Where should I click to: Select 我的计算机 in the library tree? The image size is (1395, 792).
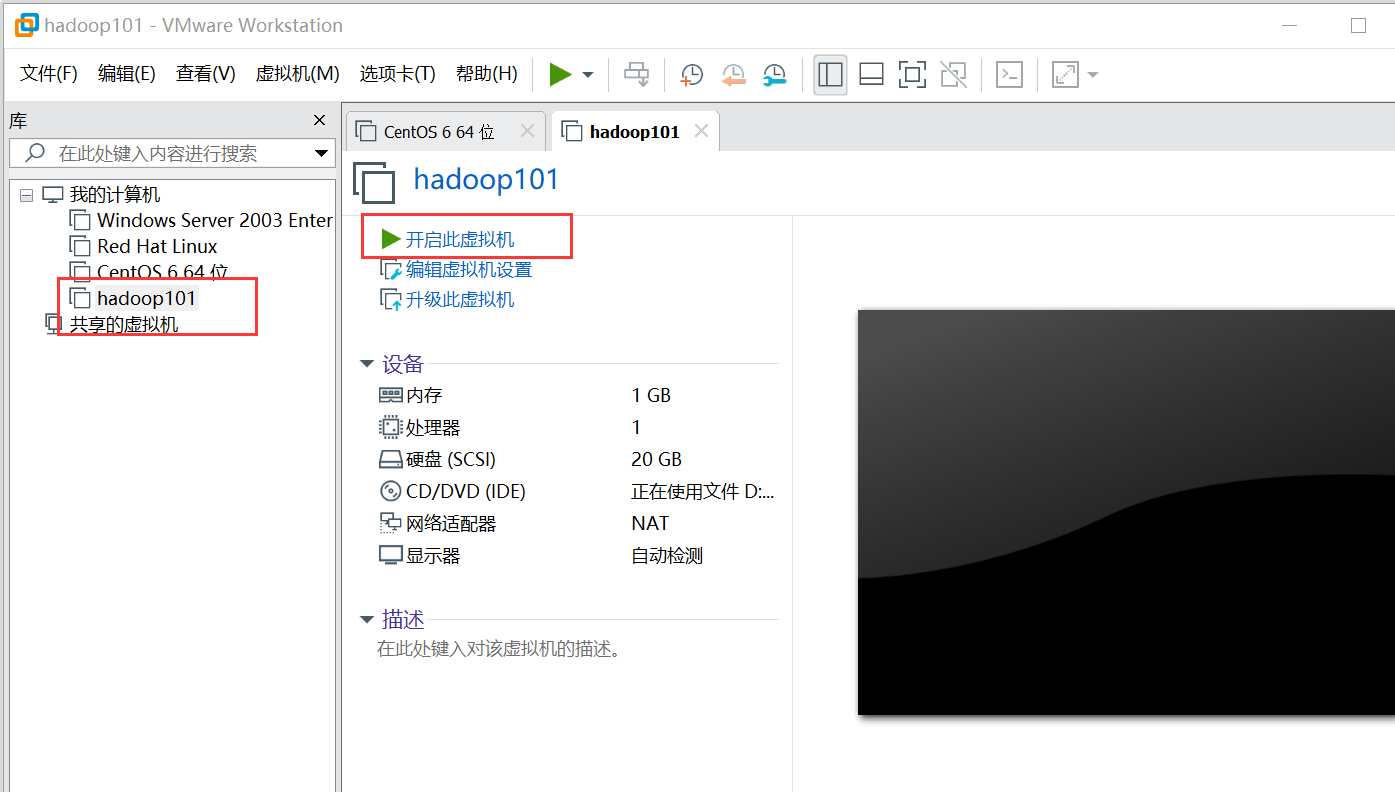pos(114,195)
